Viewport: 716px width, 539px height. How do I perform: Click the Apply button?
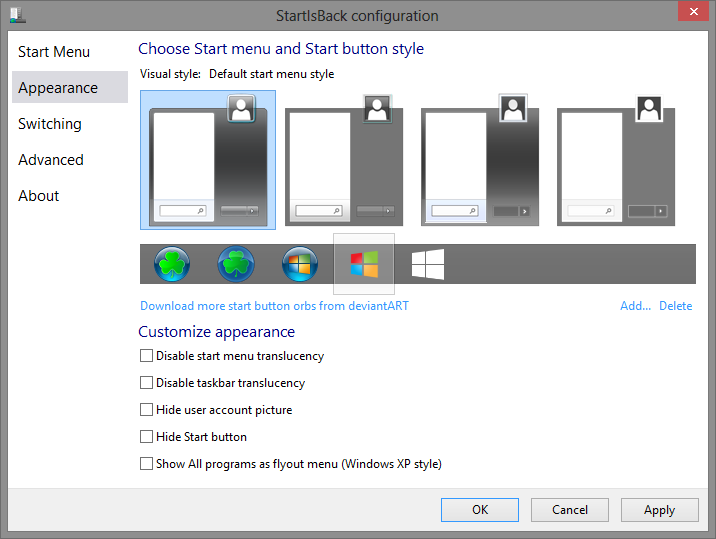[659, 510]
